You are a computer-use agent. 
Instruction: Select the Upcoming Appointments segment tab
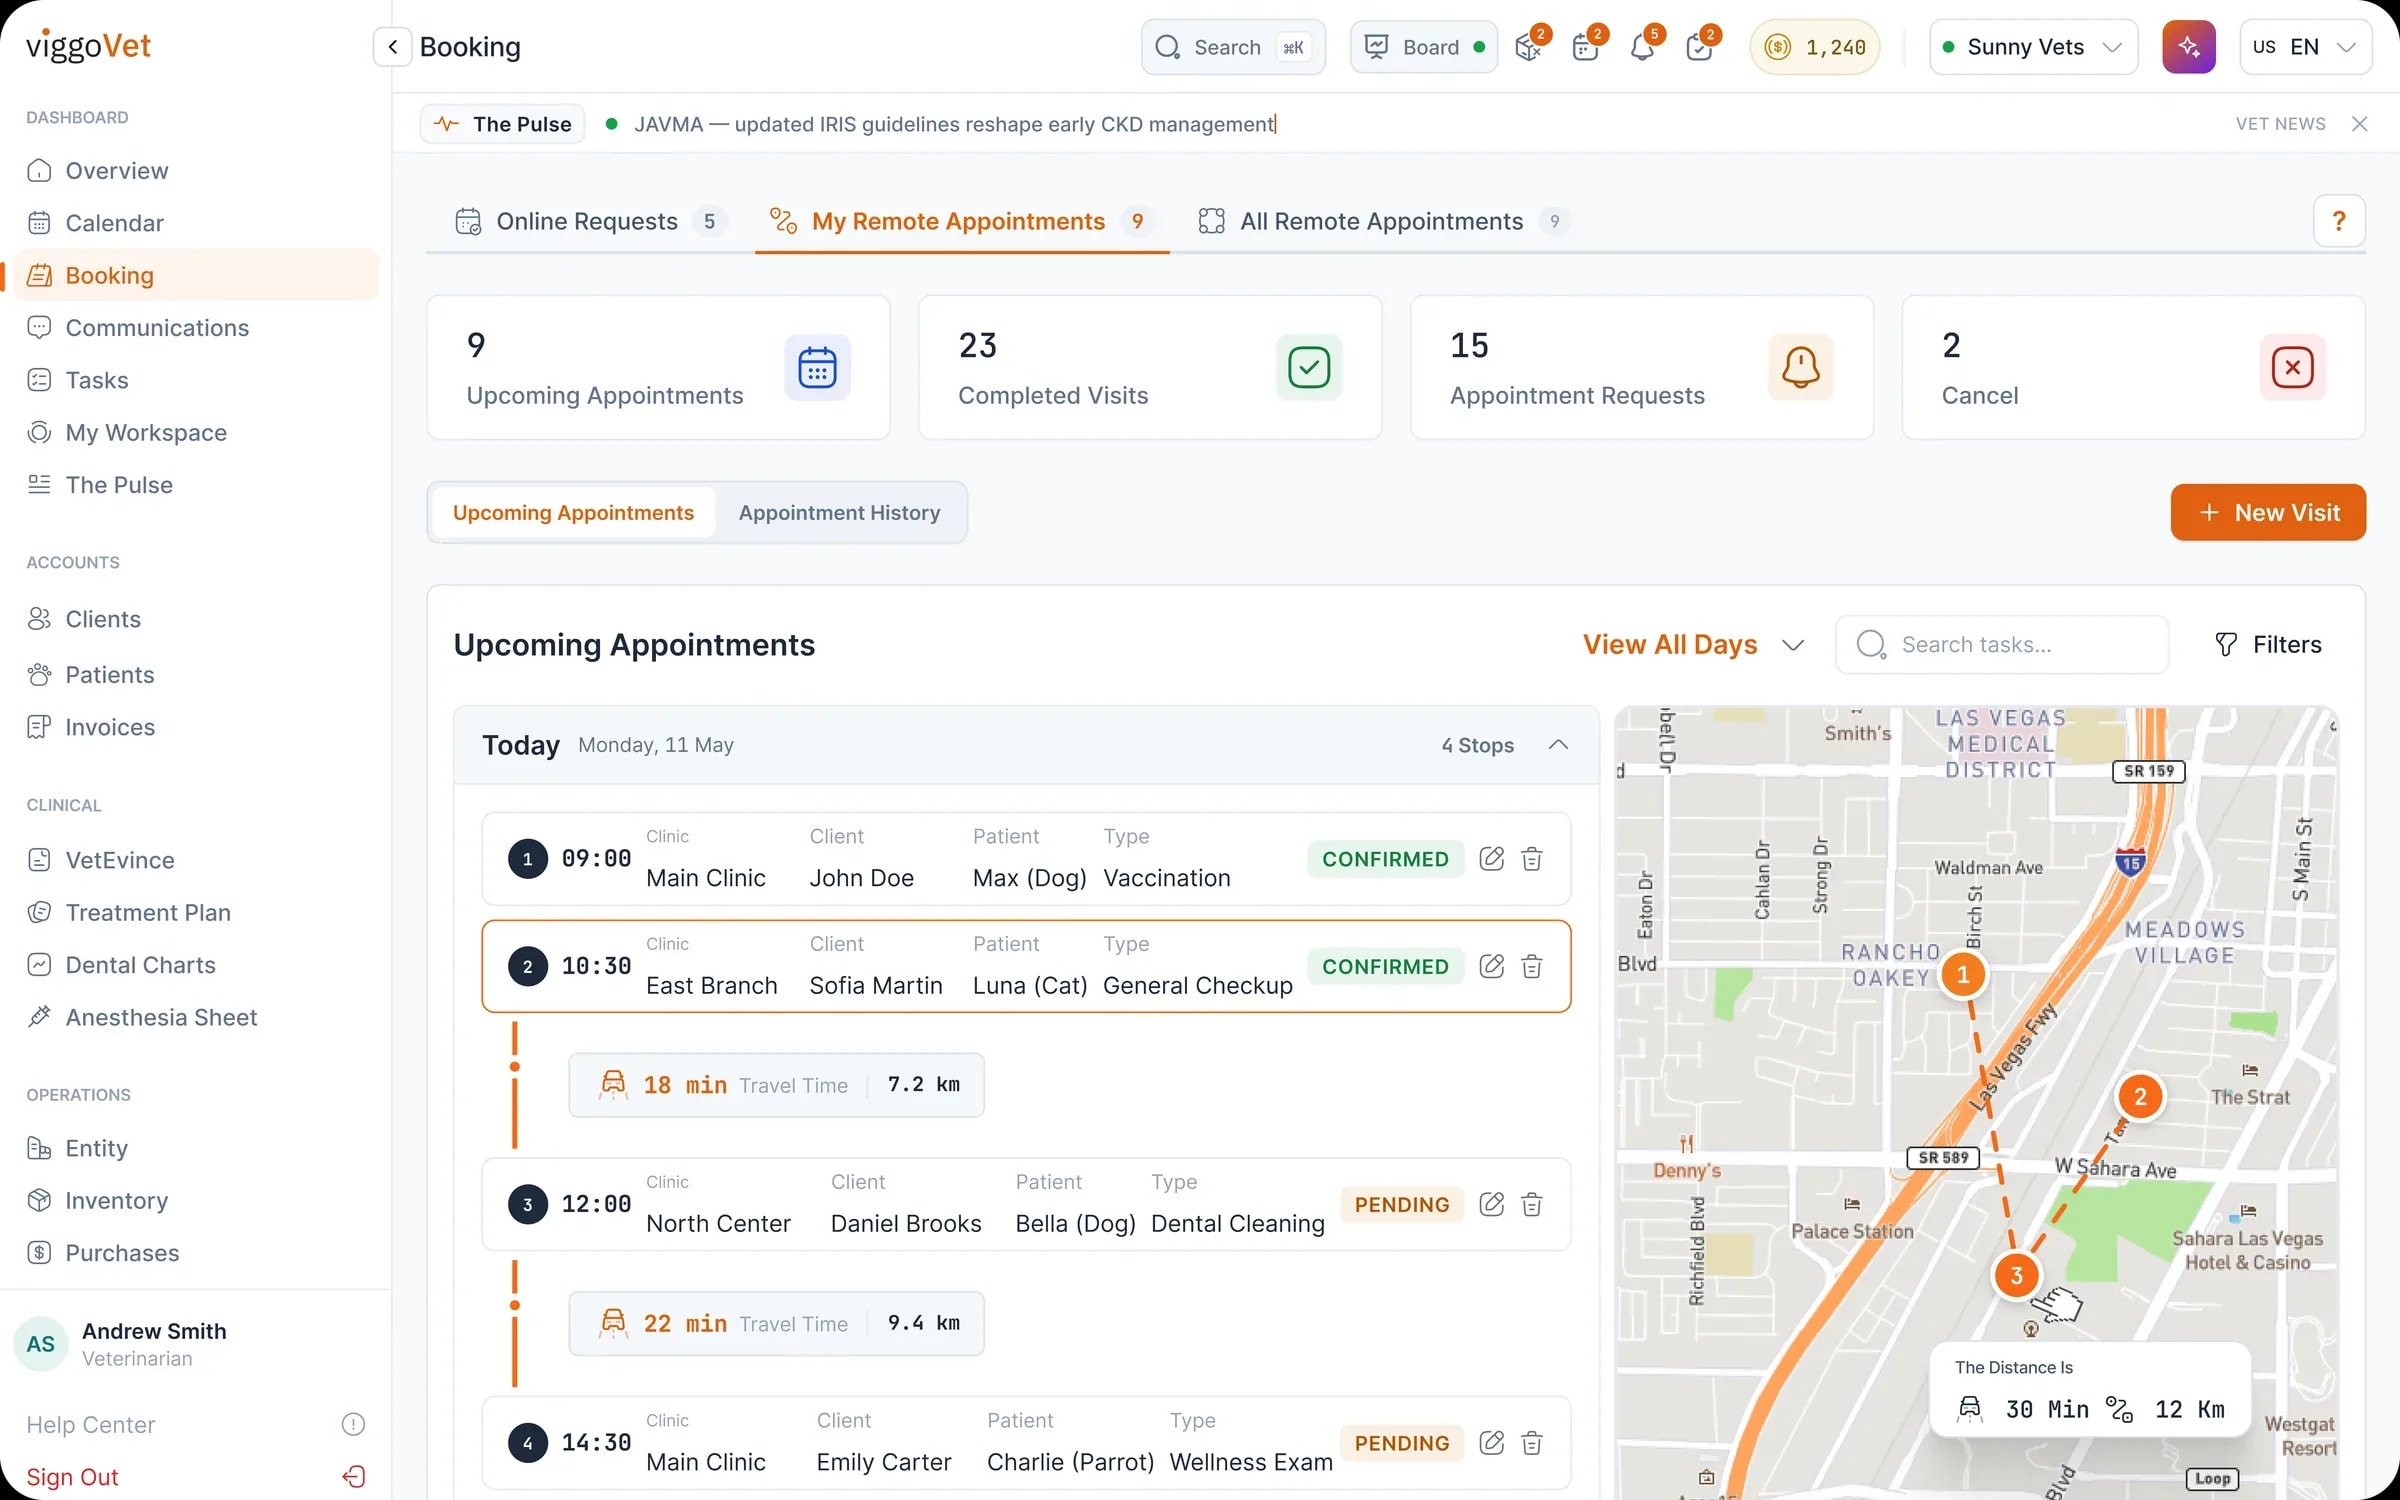[x=573, y=513]
